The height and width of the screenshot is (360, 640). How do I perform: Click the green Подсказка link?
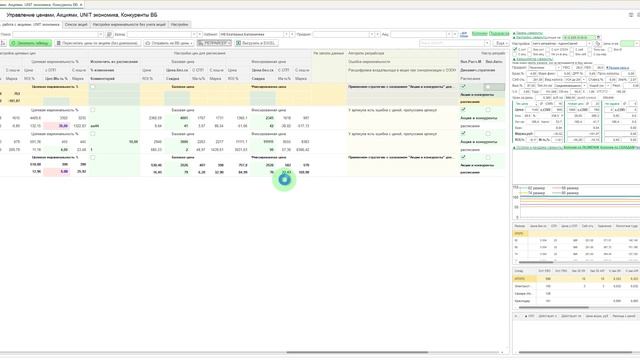tap(499, 34)
